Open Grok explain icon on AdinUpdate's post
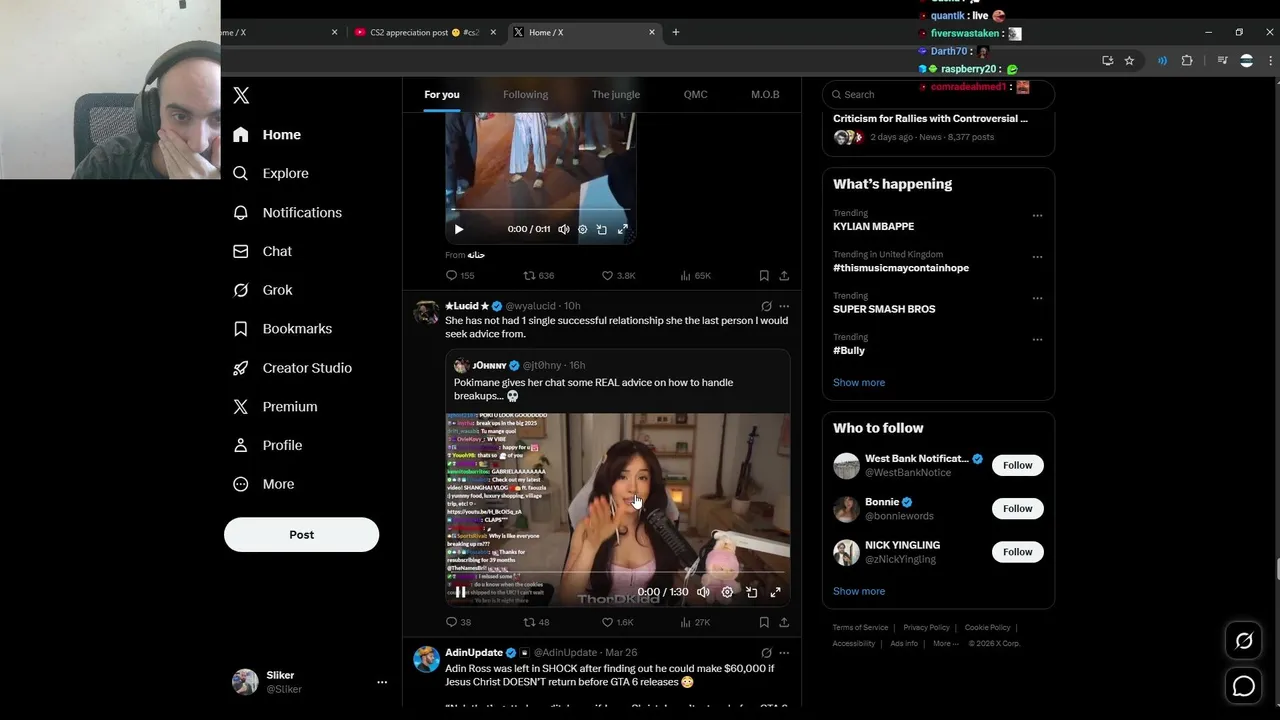This screenshot has height=720, width=1280. point(766,653)
